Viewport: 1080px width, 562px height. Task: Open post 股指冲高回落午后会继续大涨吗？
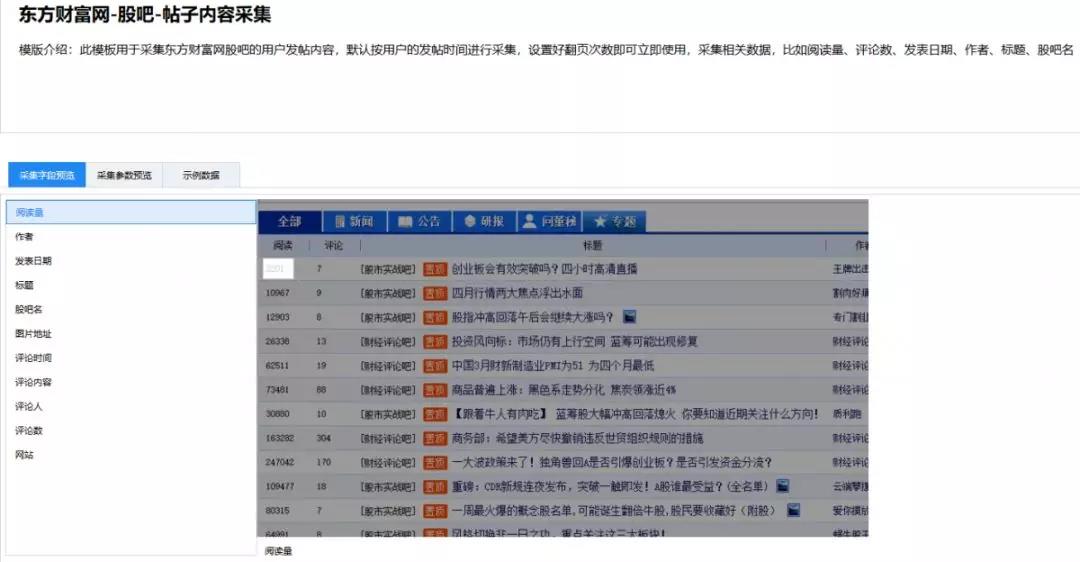point(532,317)
